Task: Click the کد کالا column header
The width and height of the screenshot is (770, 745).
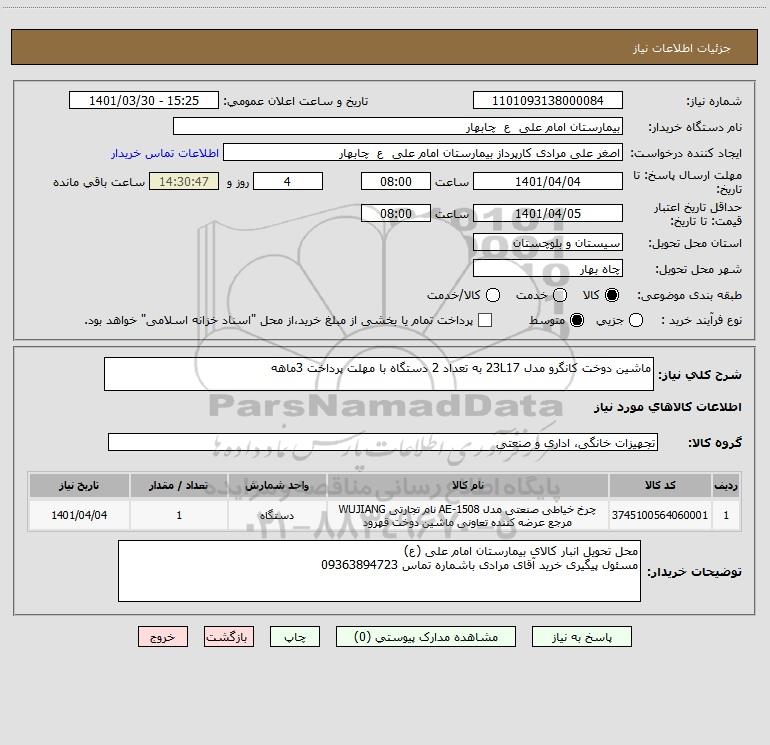Action: [x=660, y=485]
